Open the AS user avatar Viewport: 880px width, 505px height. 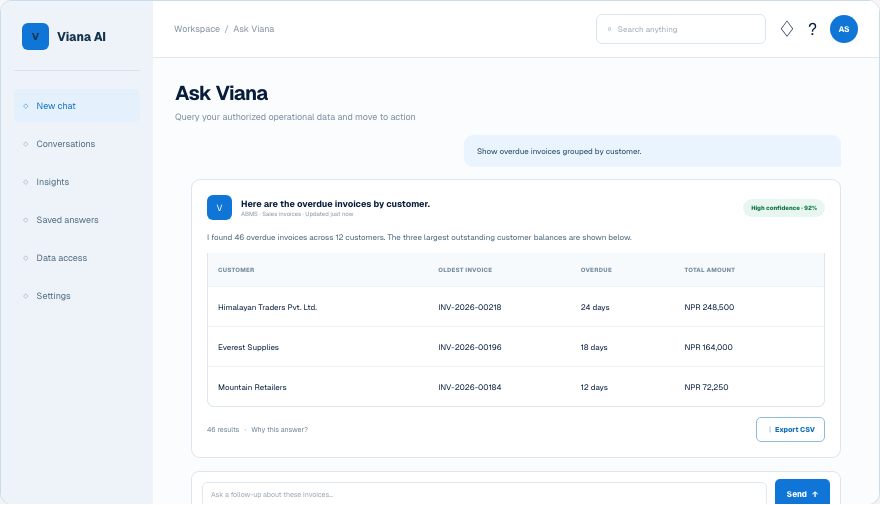click(844, 29)
